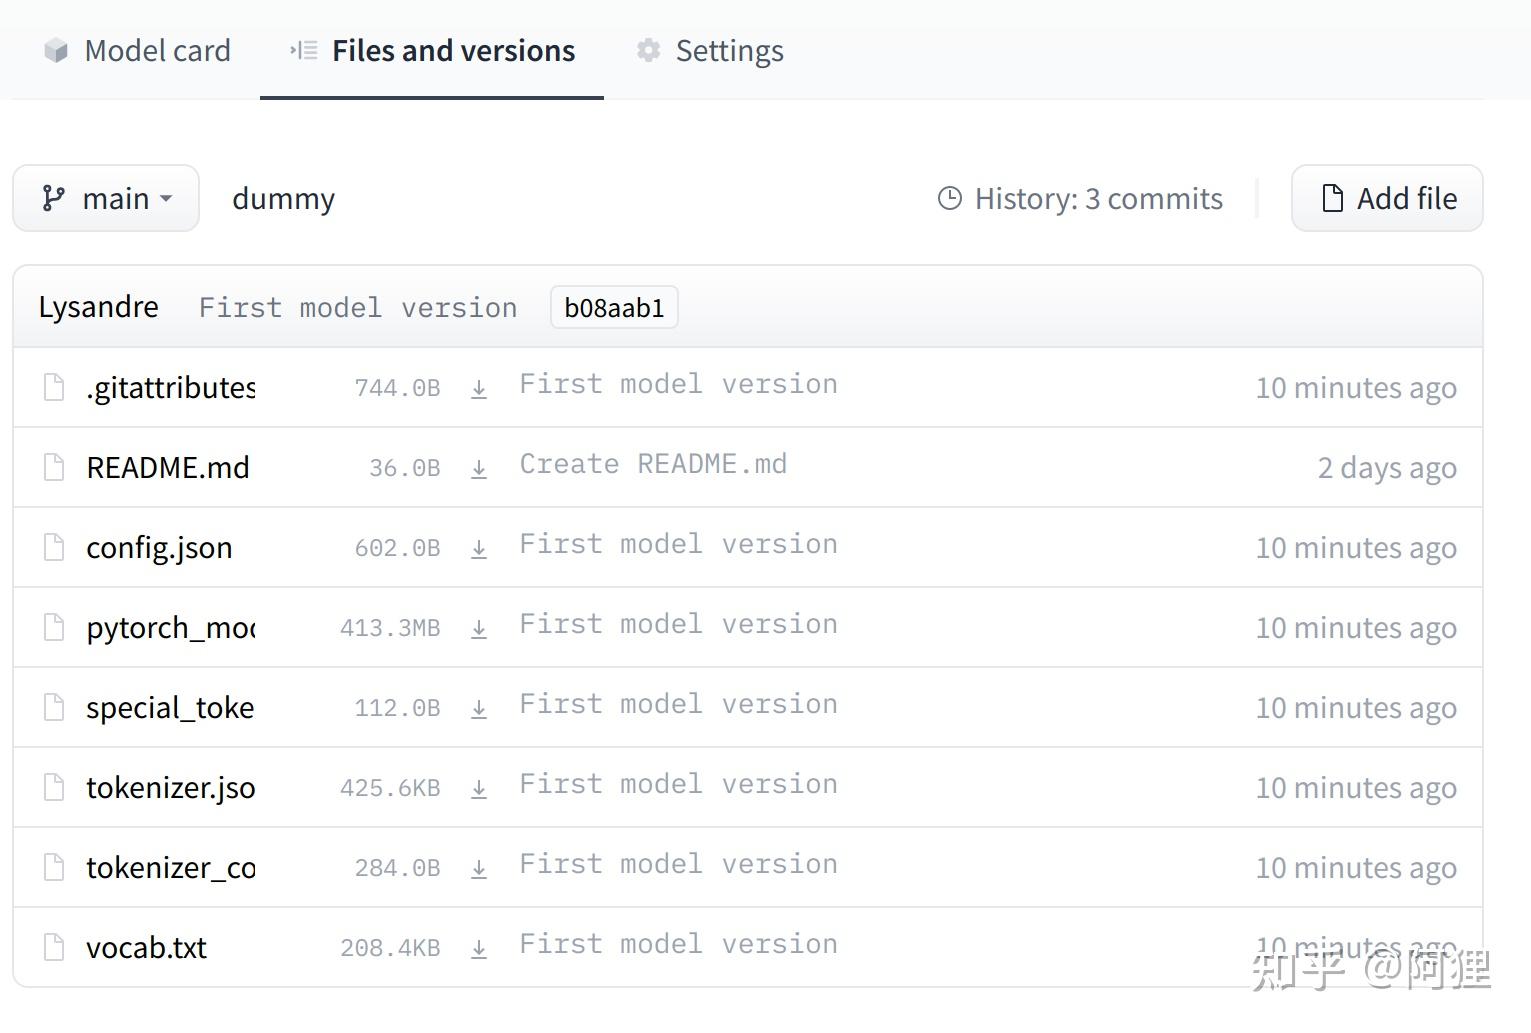Open the README.md file

[x=168, y=468]
